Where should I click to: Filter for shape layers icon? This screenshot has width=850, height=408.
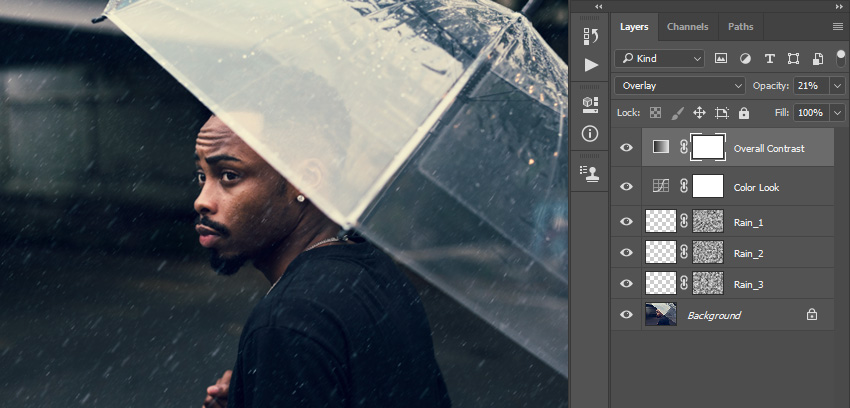793,59
